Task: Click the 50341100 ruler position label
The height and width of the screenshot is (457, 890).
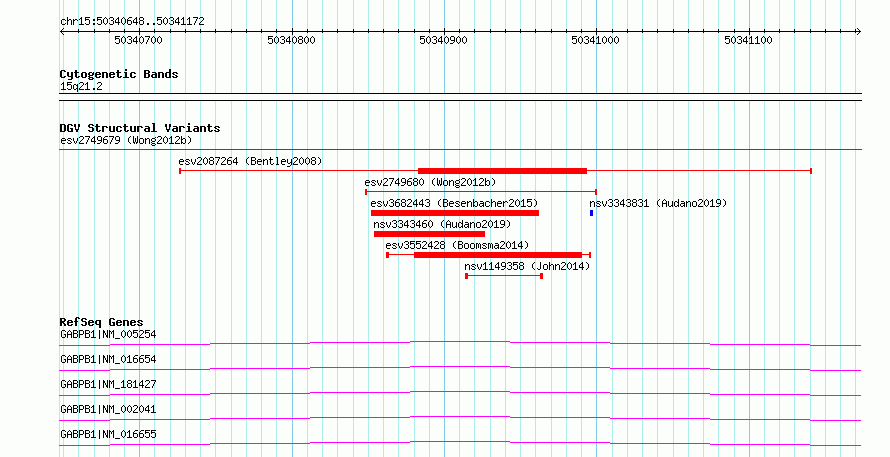Action: coord(748,40)
